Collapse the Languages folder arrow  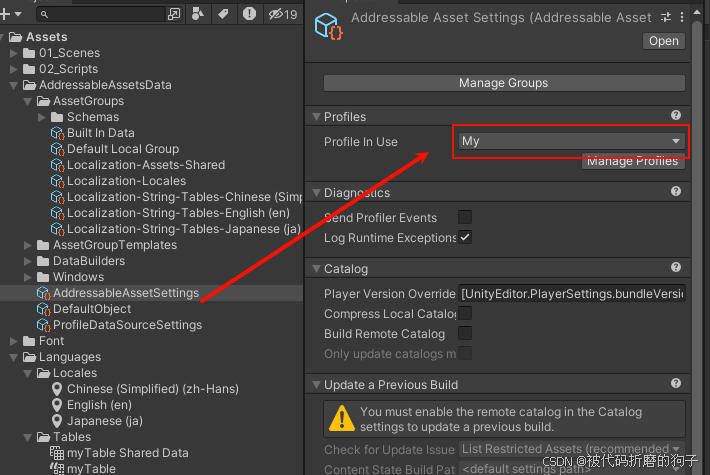[14, 357]
